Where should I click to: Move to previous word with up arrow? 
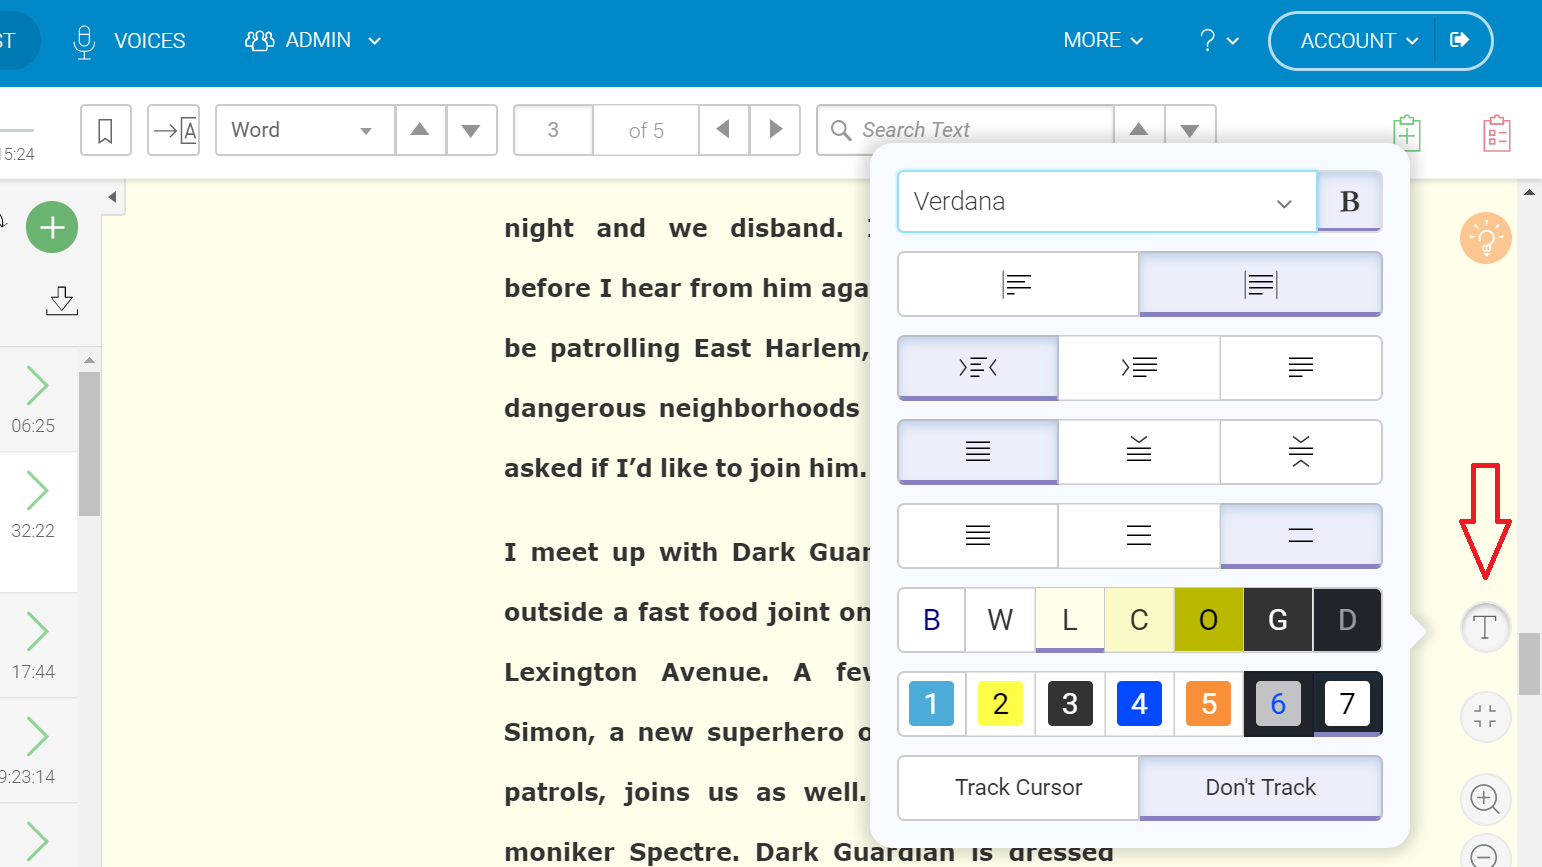[420, 130]
